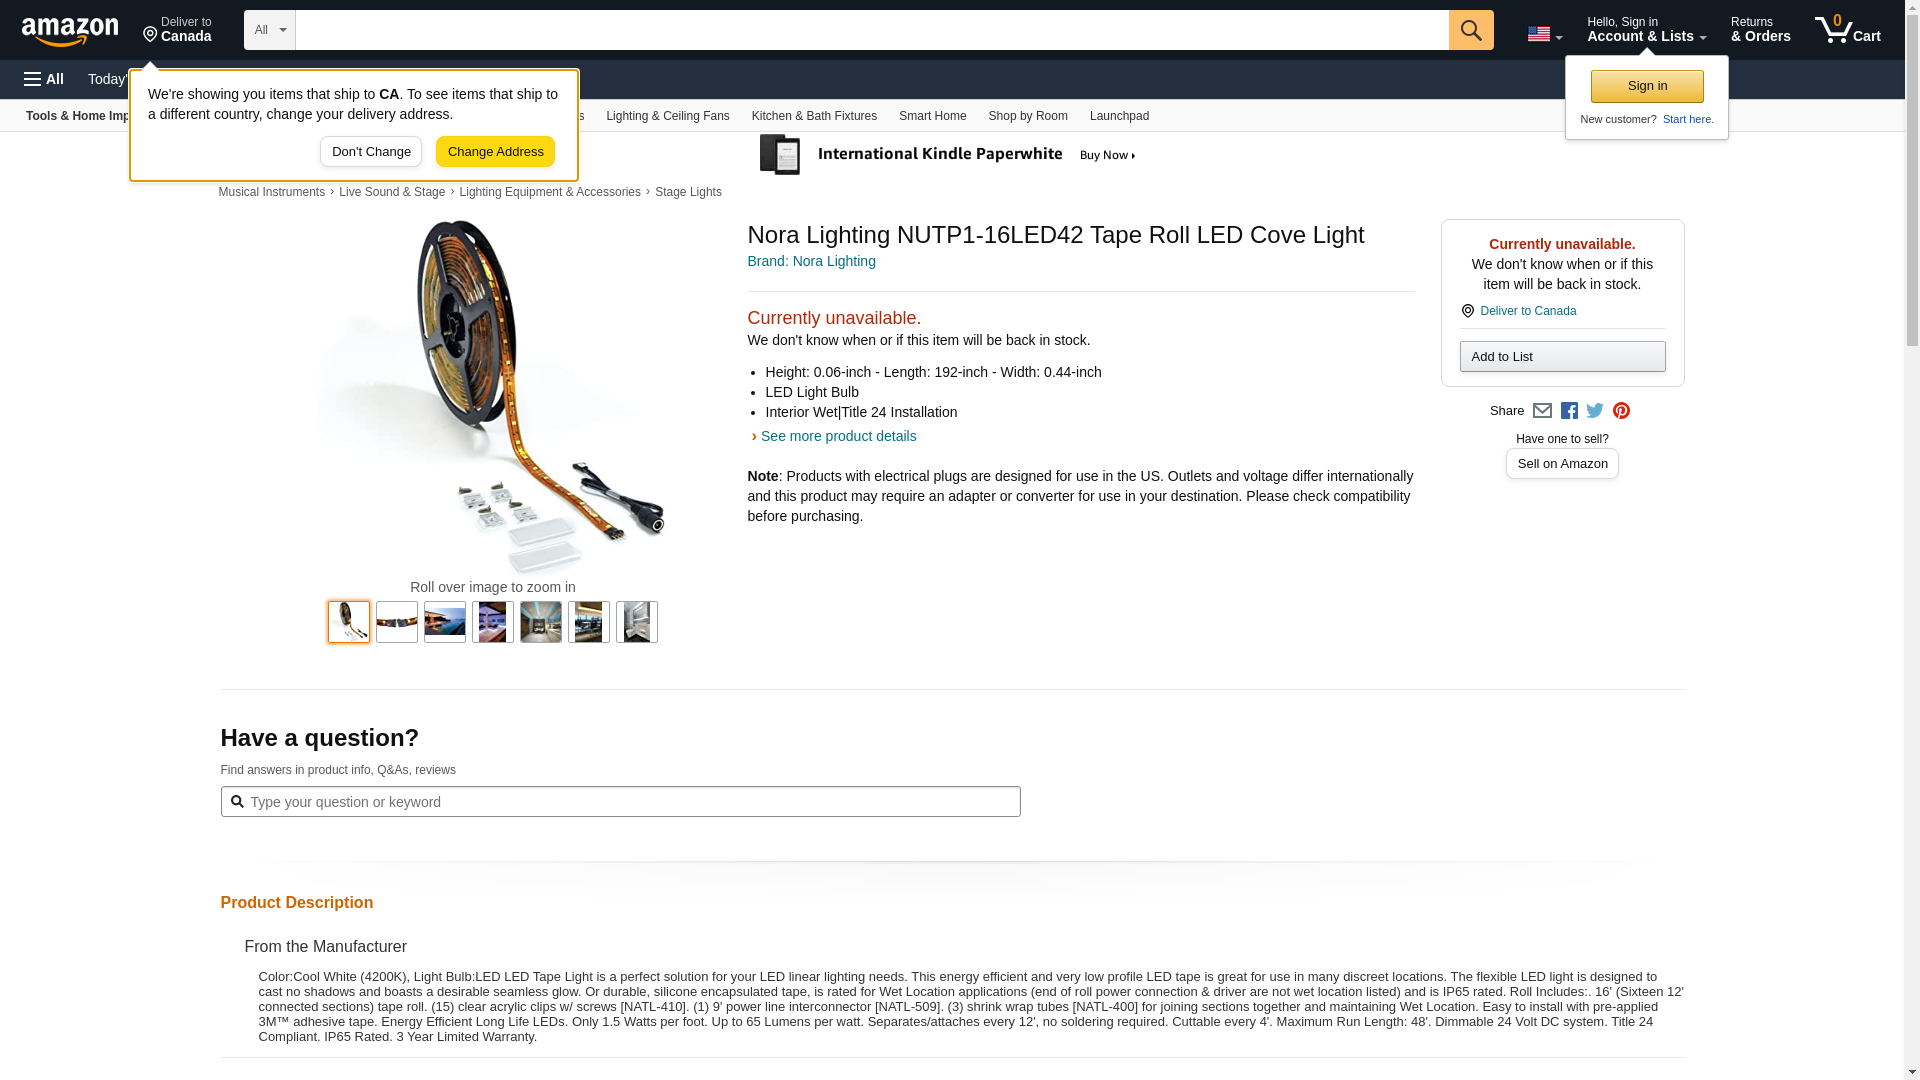
Task: Expand the search category All dropdown
Action: pos(269,30)
